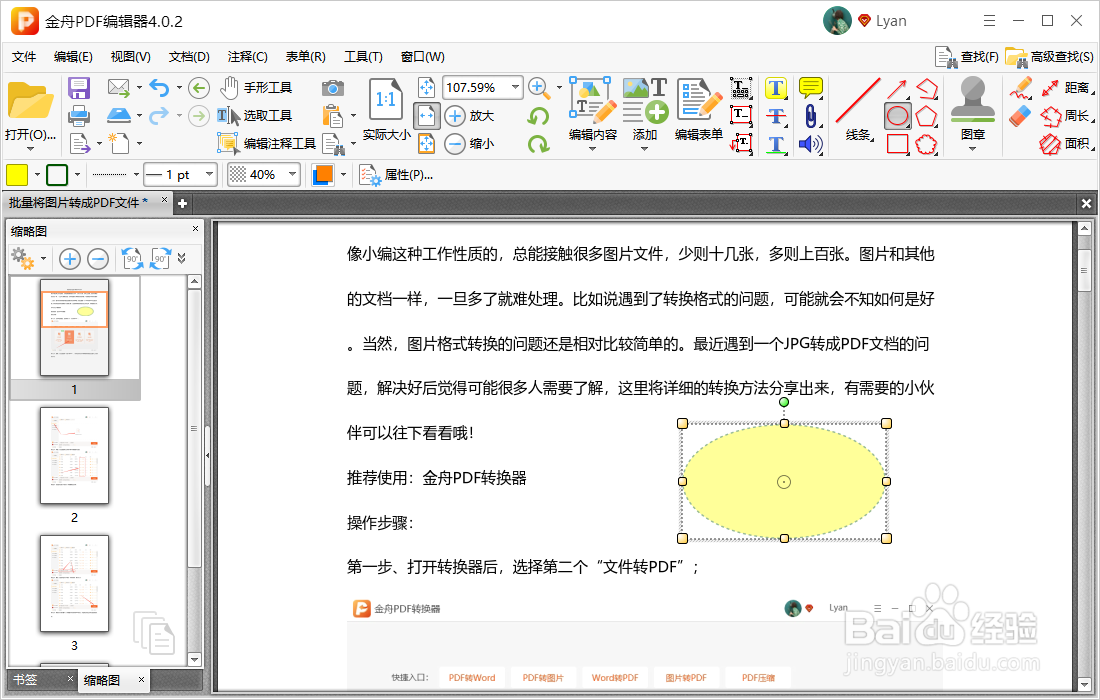Screen dimensions: 1100x700
Task: Expand the Stamp (图章) dropdown arrow
Action: coord(972,149)
